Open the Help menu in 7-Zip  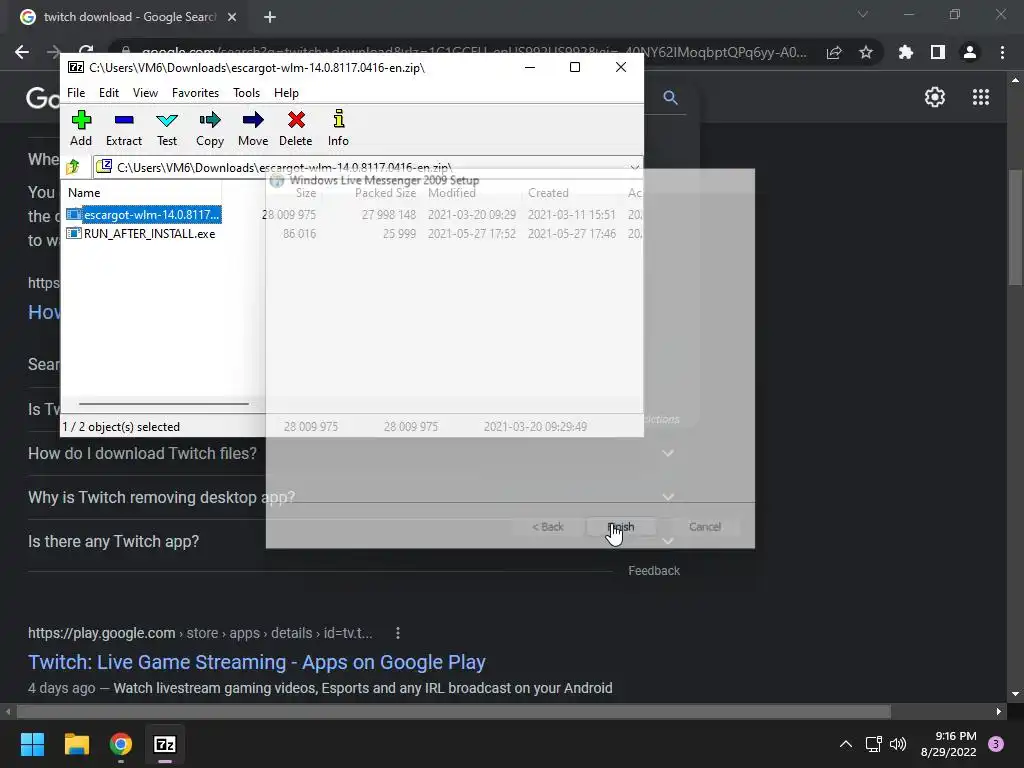[x=286, y=93]
